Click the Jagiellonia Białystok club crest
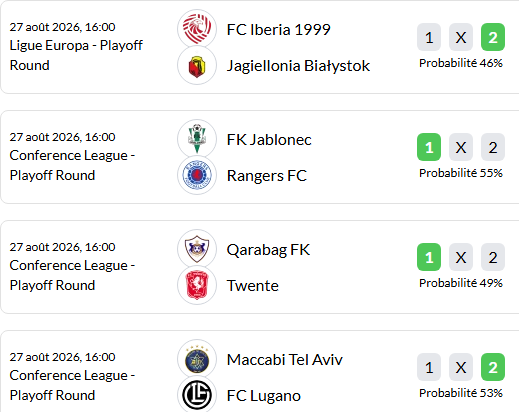This screenshot has height=412, width=519. pyautogui.click(x=197, y=66)
